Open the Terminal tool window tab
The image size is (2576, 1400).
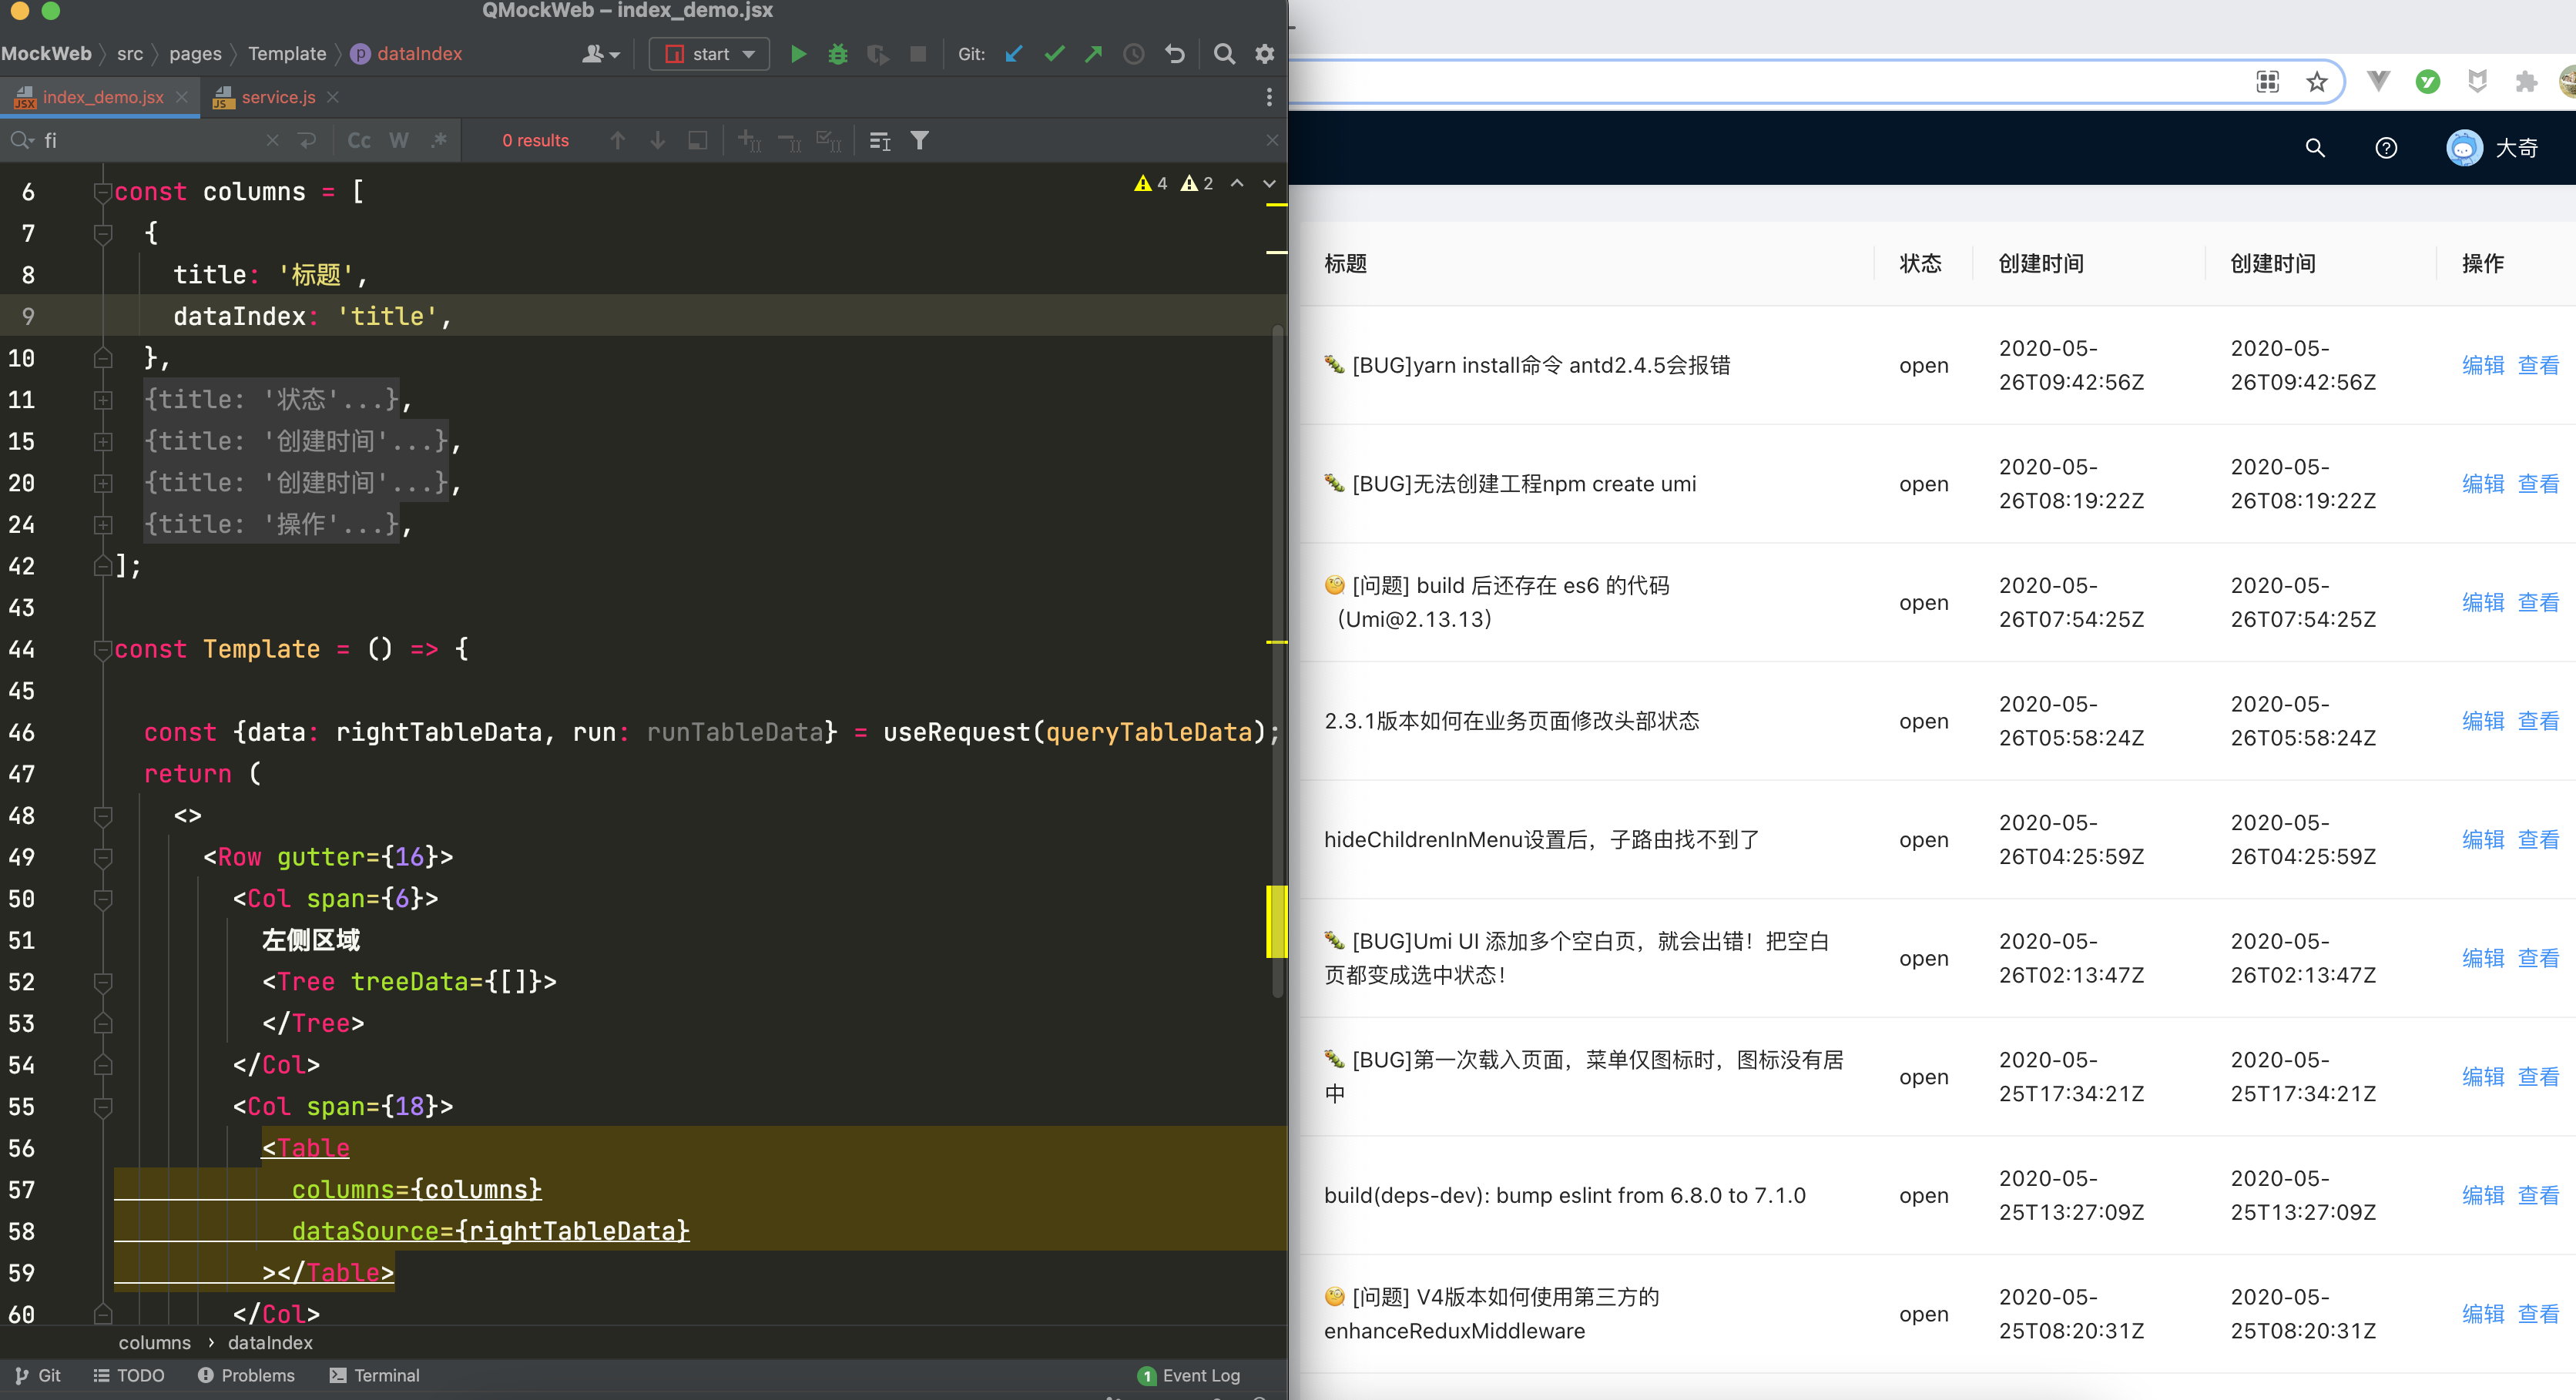(x=374, y=1375)
